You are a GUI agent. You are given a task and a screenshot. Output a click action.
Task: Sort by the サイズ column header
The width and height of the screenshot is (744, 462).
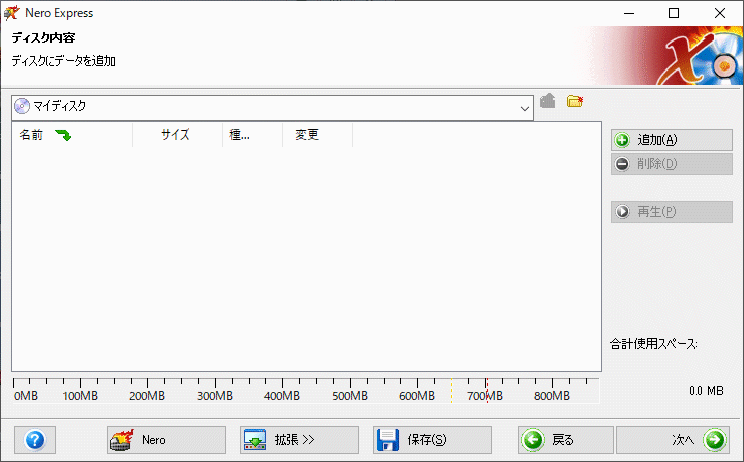tap(177, 135)
